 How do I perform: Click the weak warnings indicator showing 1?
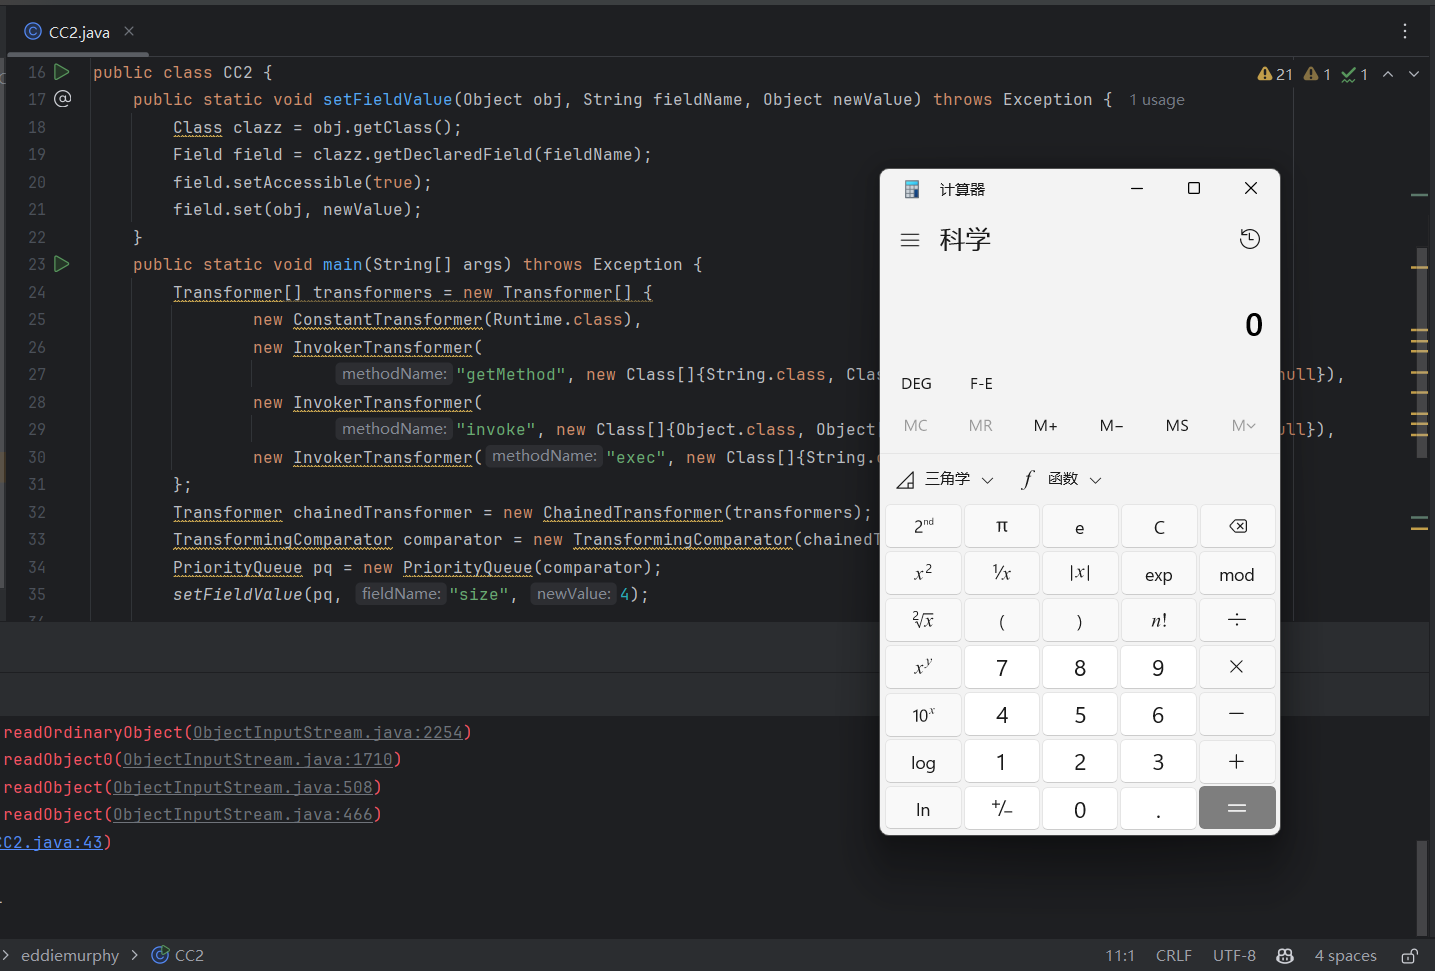point(1318,74)
